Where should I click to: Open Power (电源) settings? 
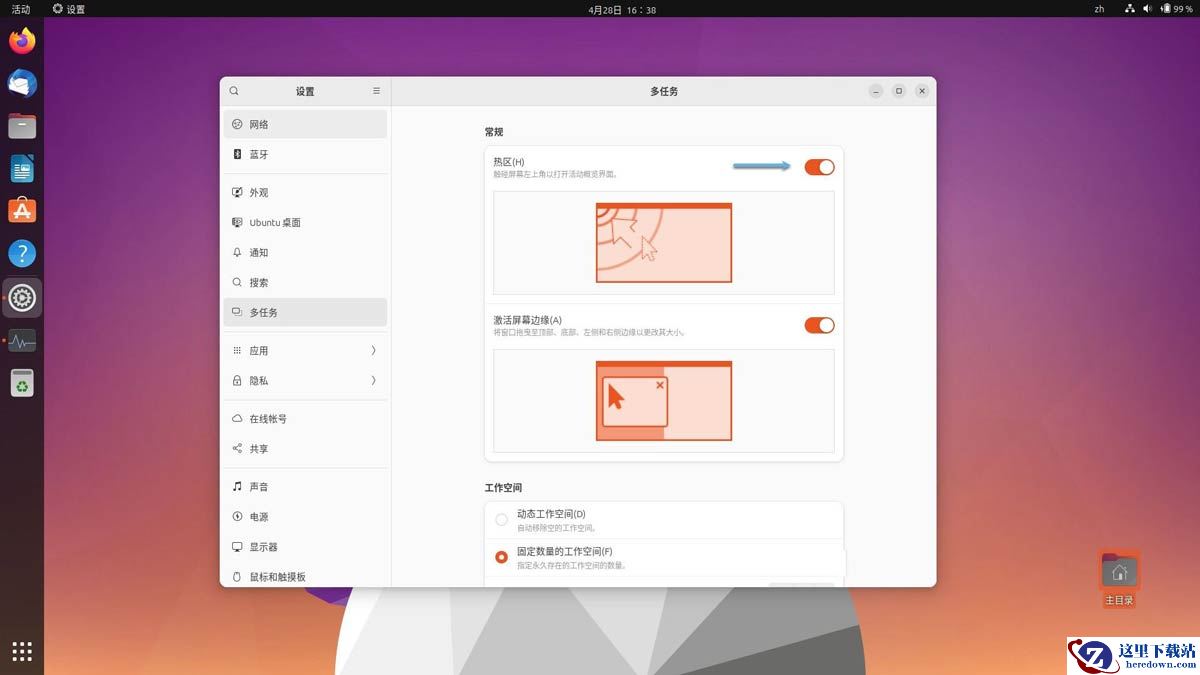click(x=305, y=516)
